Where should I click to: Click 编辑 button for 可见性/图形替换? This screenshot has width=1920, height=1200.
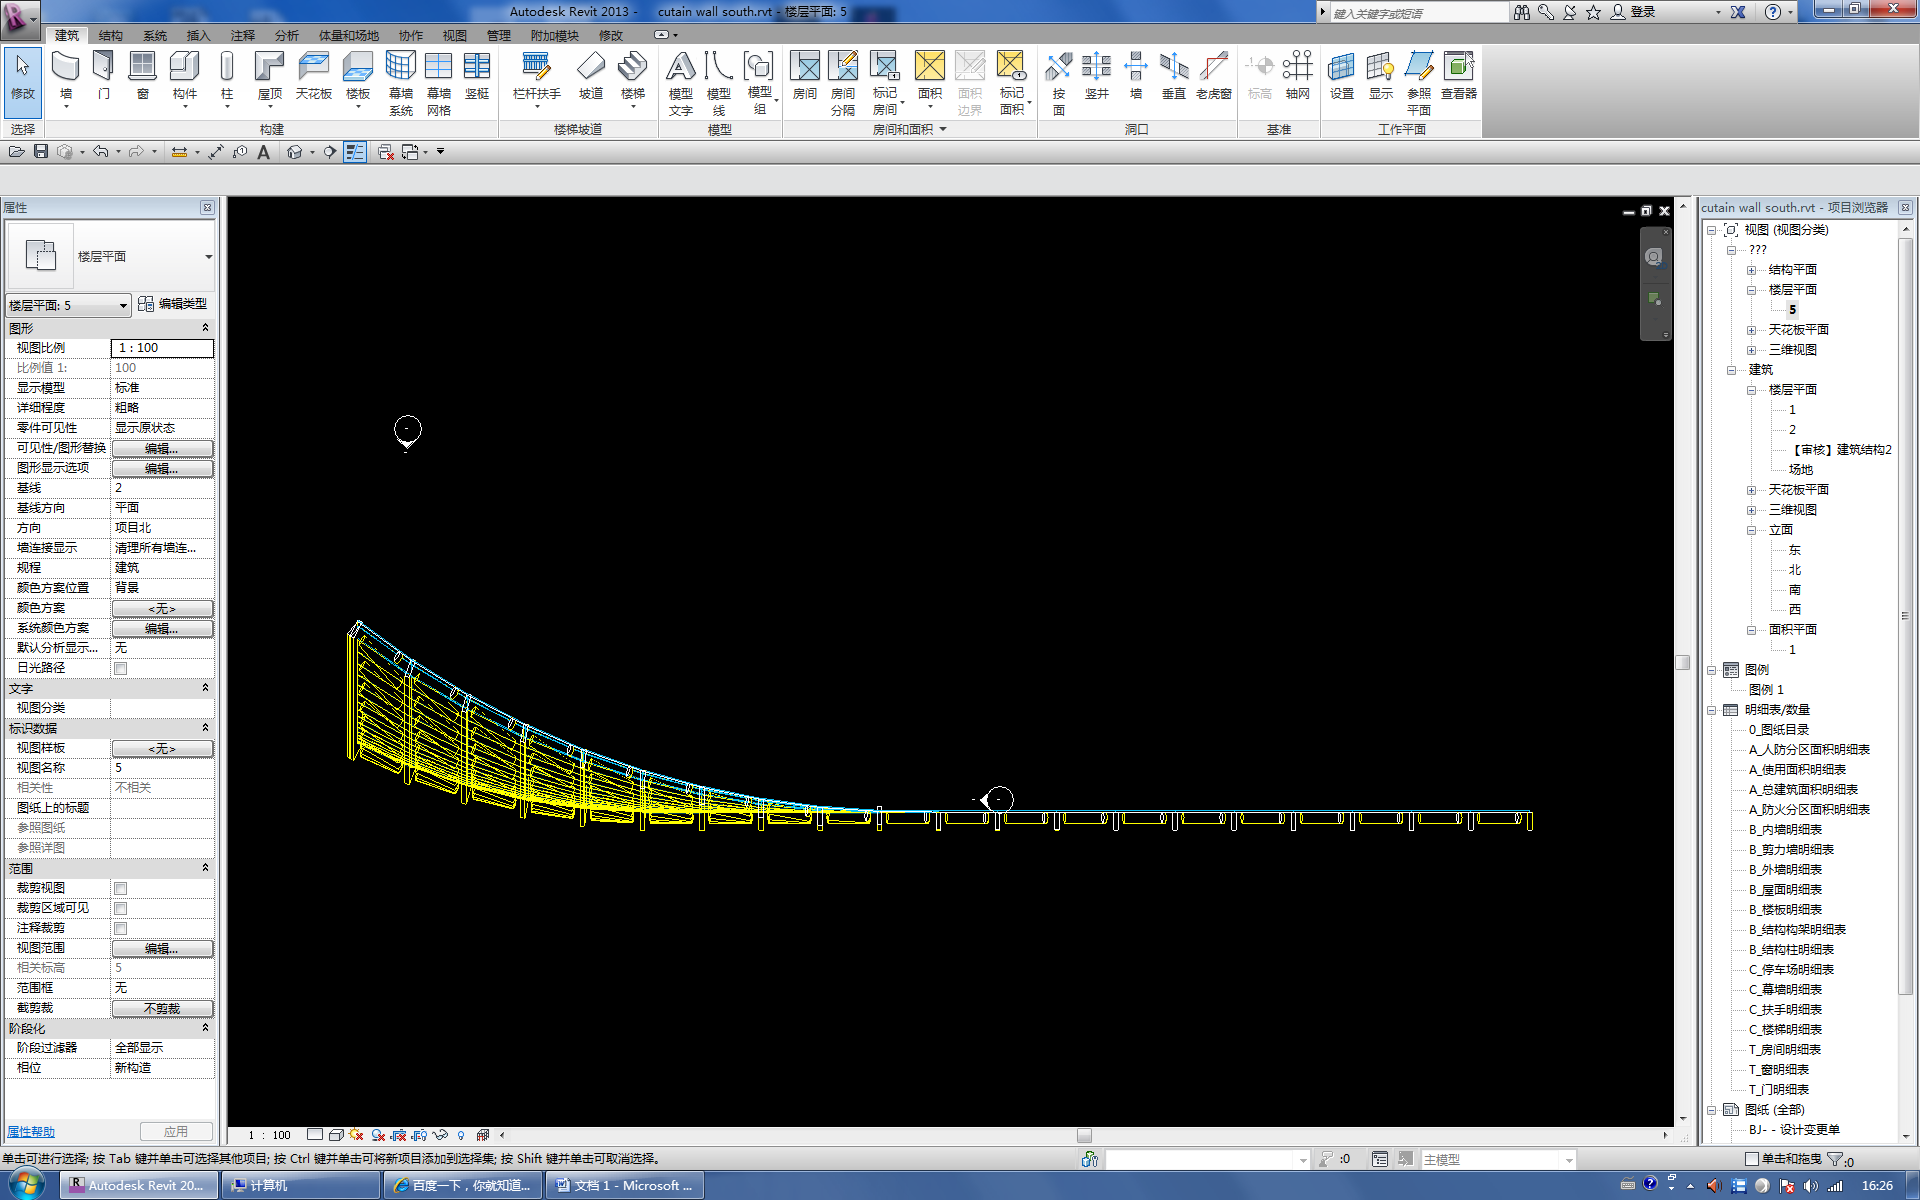point(162,448)
